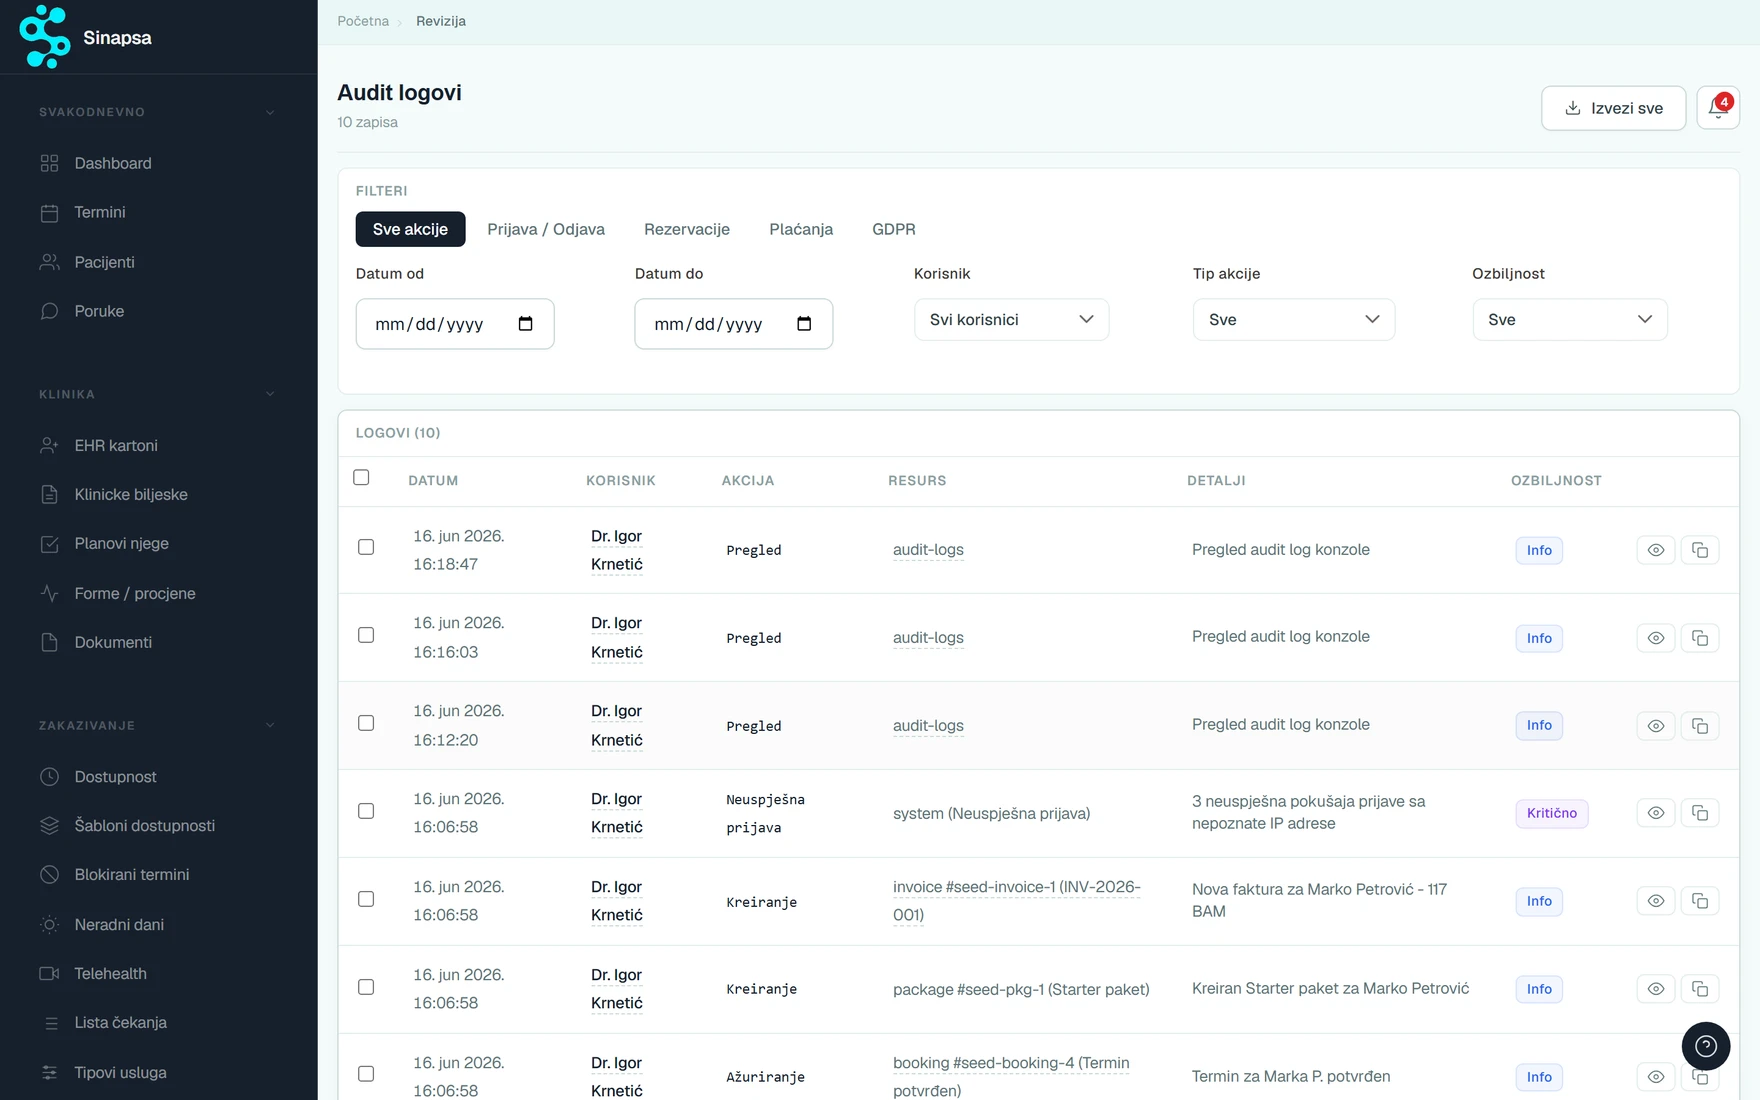Copy the 16:18:47 log entry
The height and width of the screenshot is (1100, 1760).
[1700, 550]
